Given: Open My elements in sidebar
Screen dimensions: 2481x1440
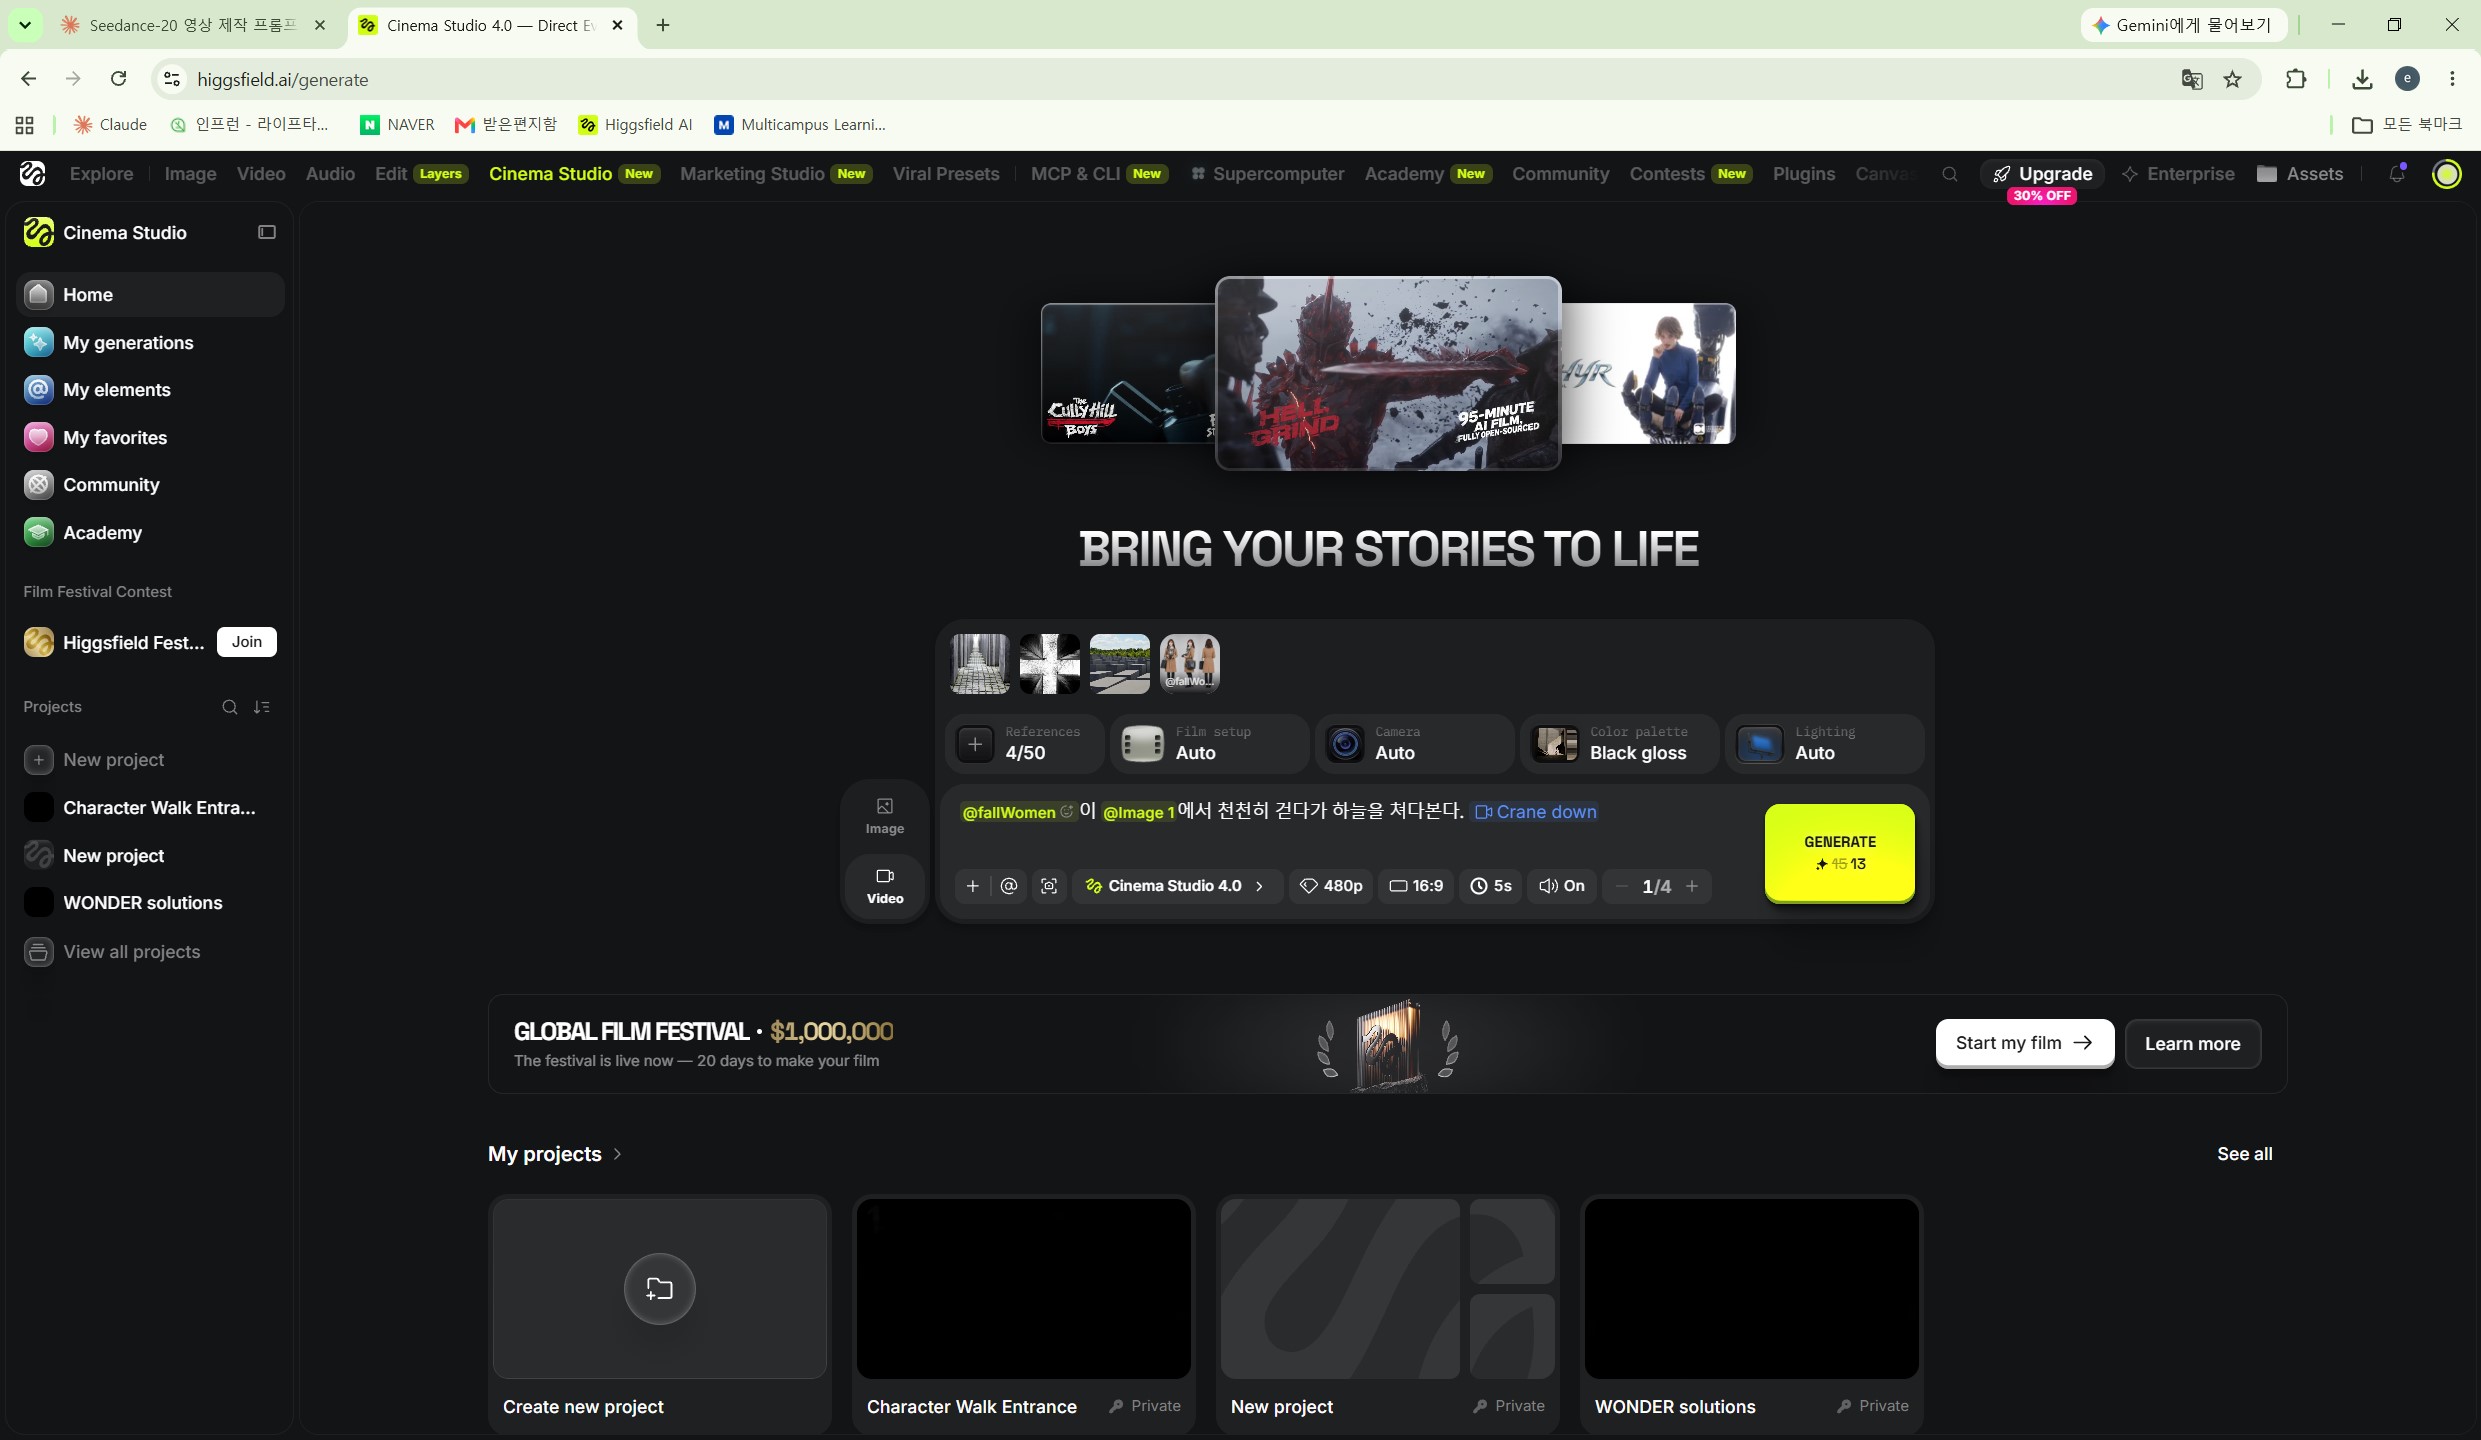Looking at the screenshot, I should (x=150, y=390).
